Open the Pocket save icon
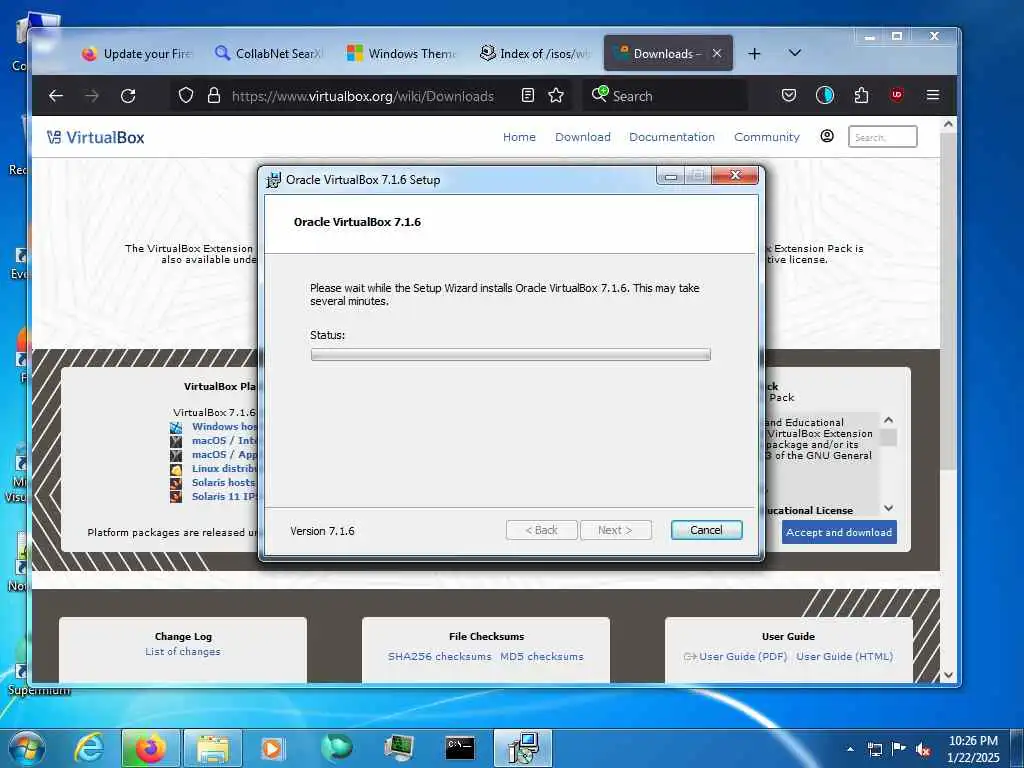The image size is (1024, 768). pos(789,96)
